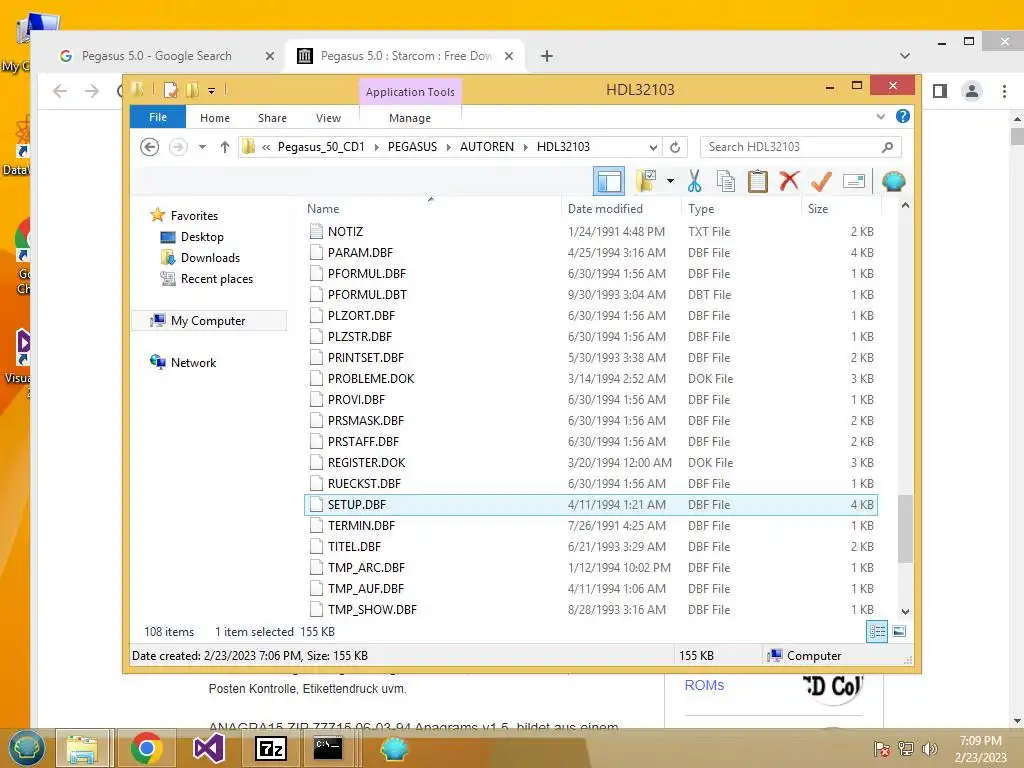The width and height of the screenshot is (1024, 768).
Task: Click AUTOREN in the address path
Action: point(487,147)
